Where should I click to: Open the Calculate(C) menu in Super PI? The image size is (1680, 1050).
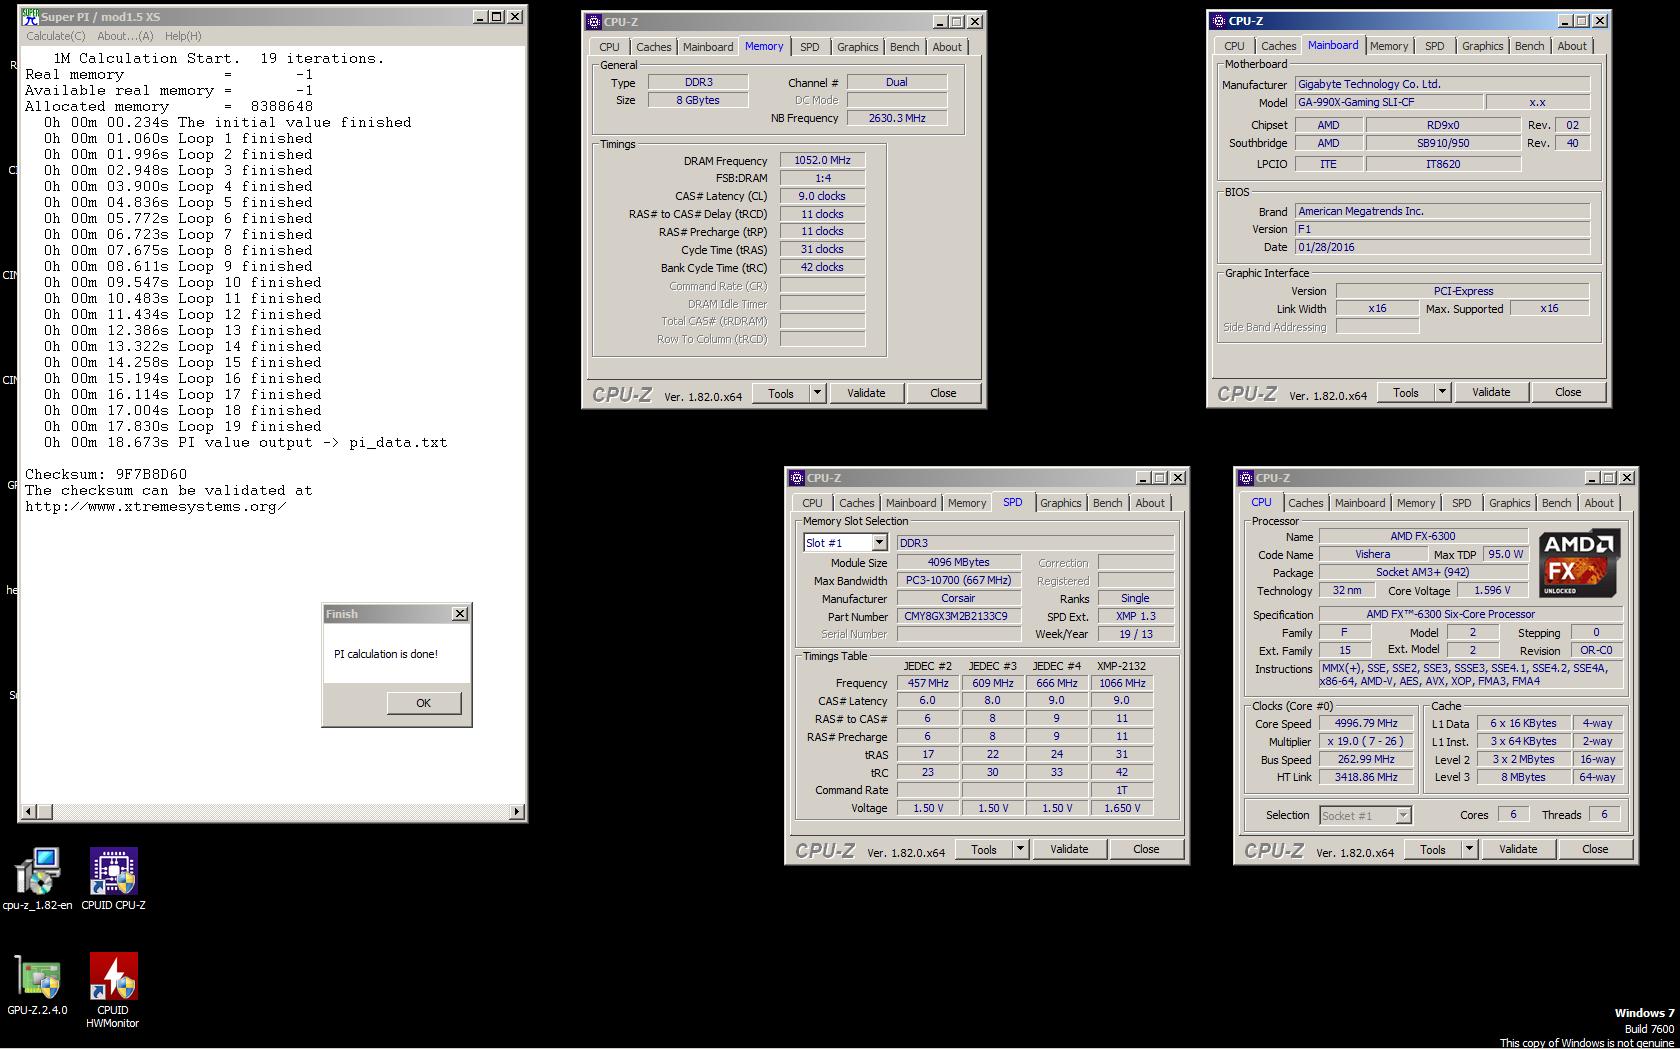[56, 36]
